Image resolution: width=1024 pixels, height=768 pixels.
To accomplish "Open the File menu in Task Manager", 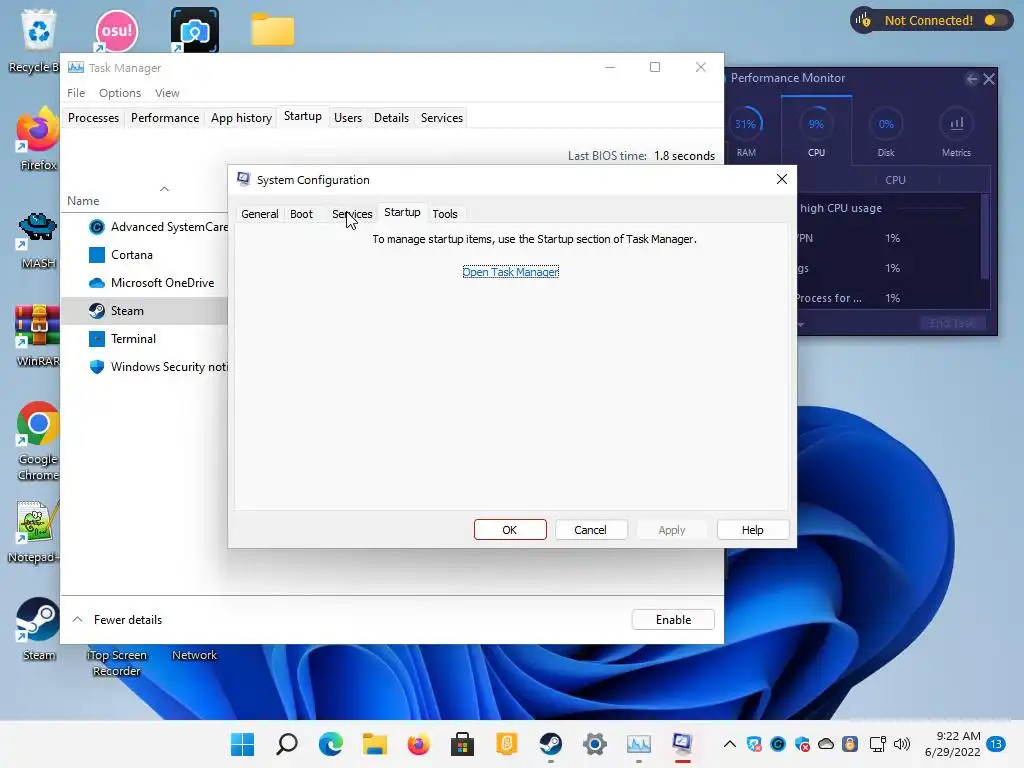I will [x=76, y=93].
